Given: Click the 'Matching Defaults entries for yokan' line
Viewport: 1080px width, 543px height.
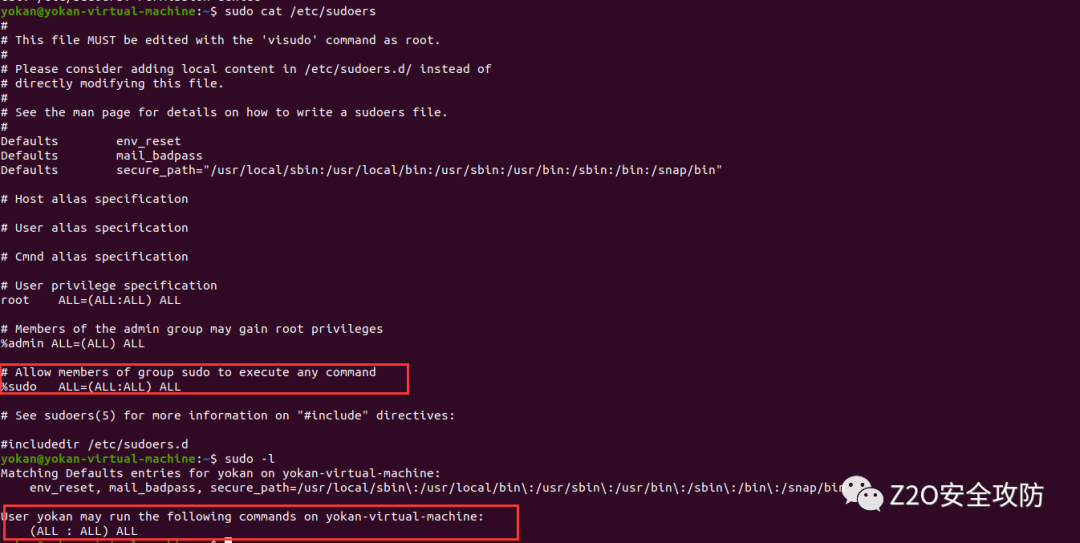Looking at the screenshot, I should click(220, 473).
